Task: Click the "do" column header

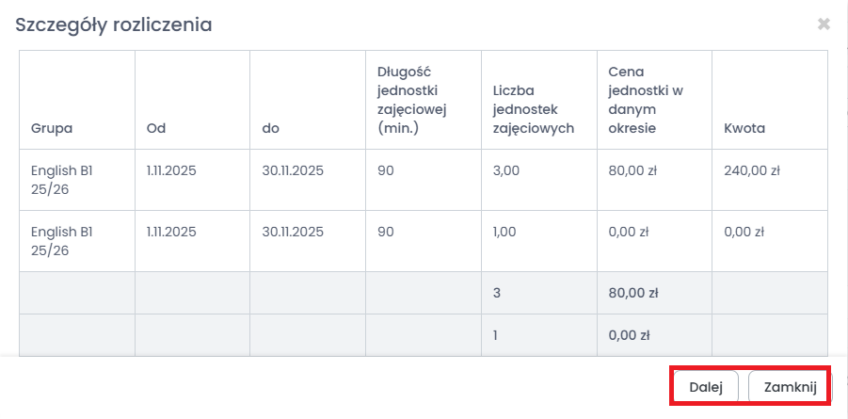Action: tap(270, 128)
